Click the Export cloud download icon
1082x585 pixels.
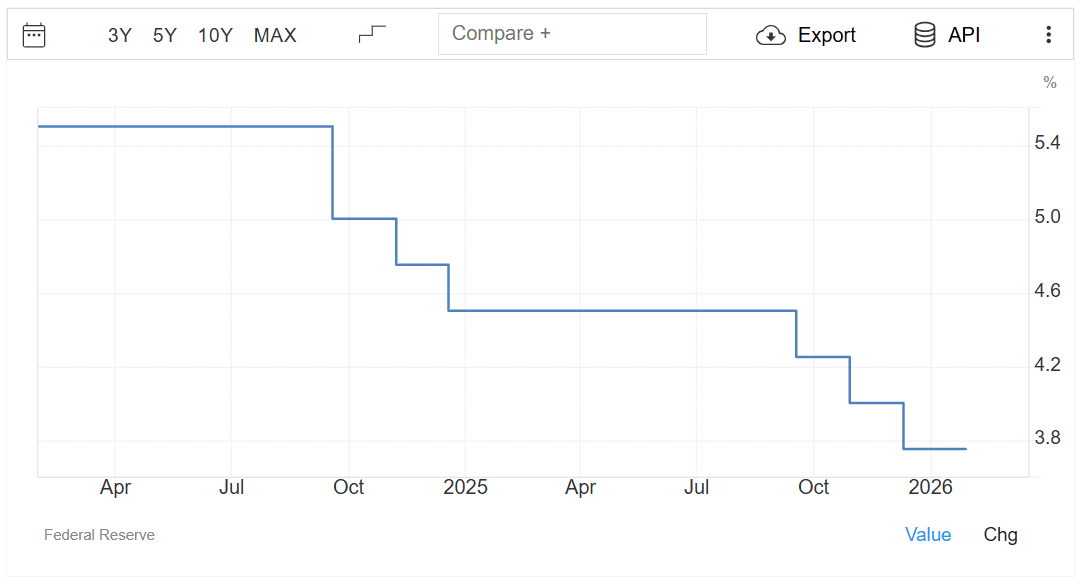click(770, 35)
